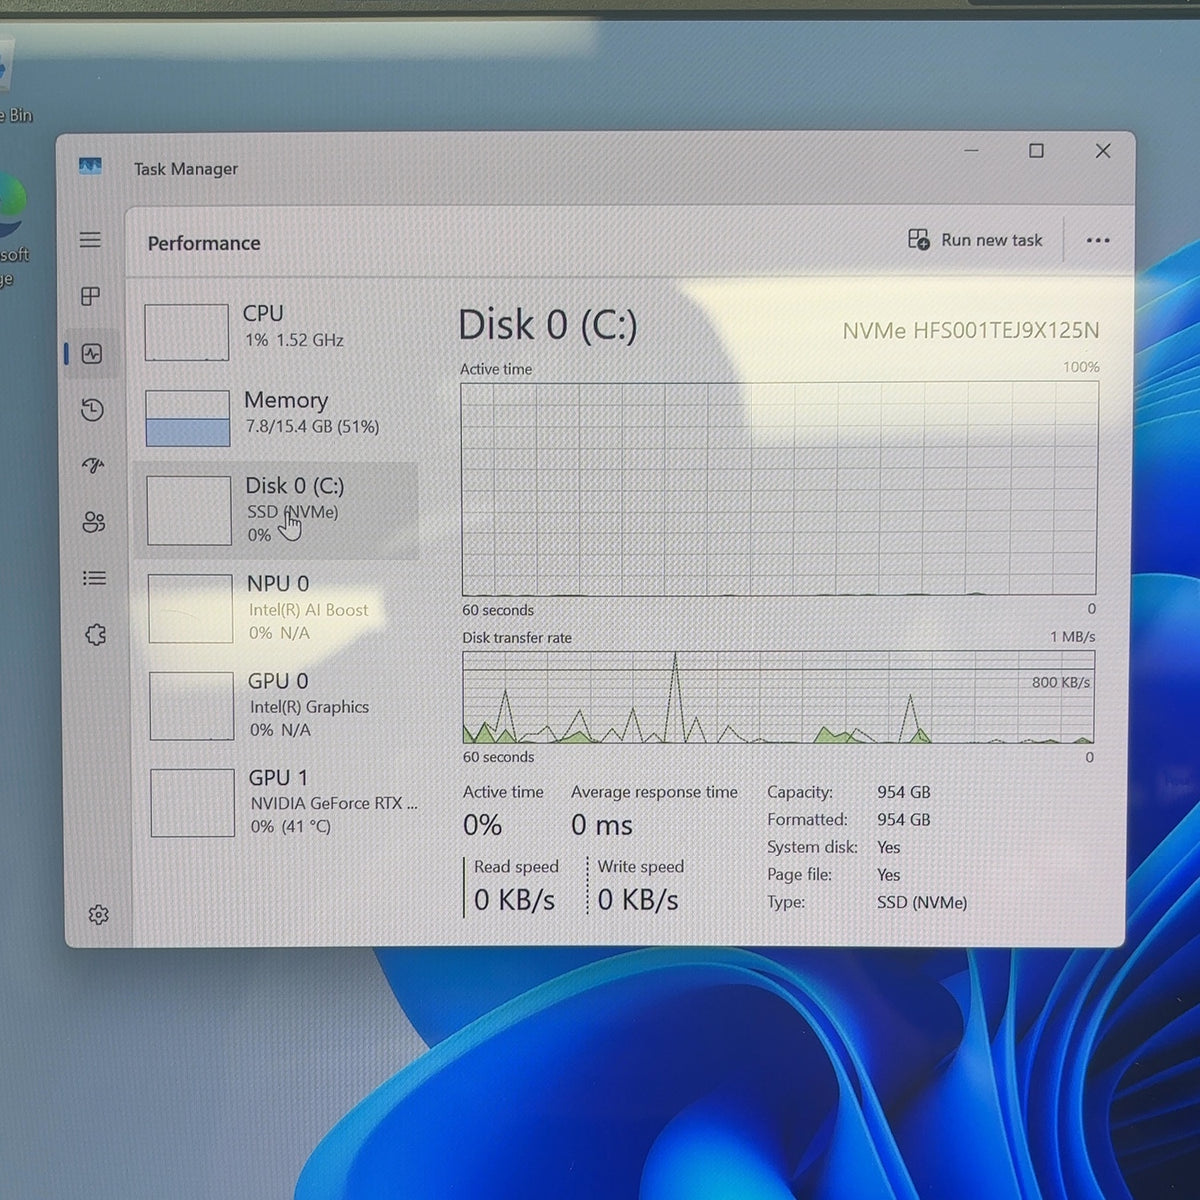Click the CPU mini graph thumbnail
Screen dimensions: 1200x1200
187,332
